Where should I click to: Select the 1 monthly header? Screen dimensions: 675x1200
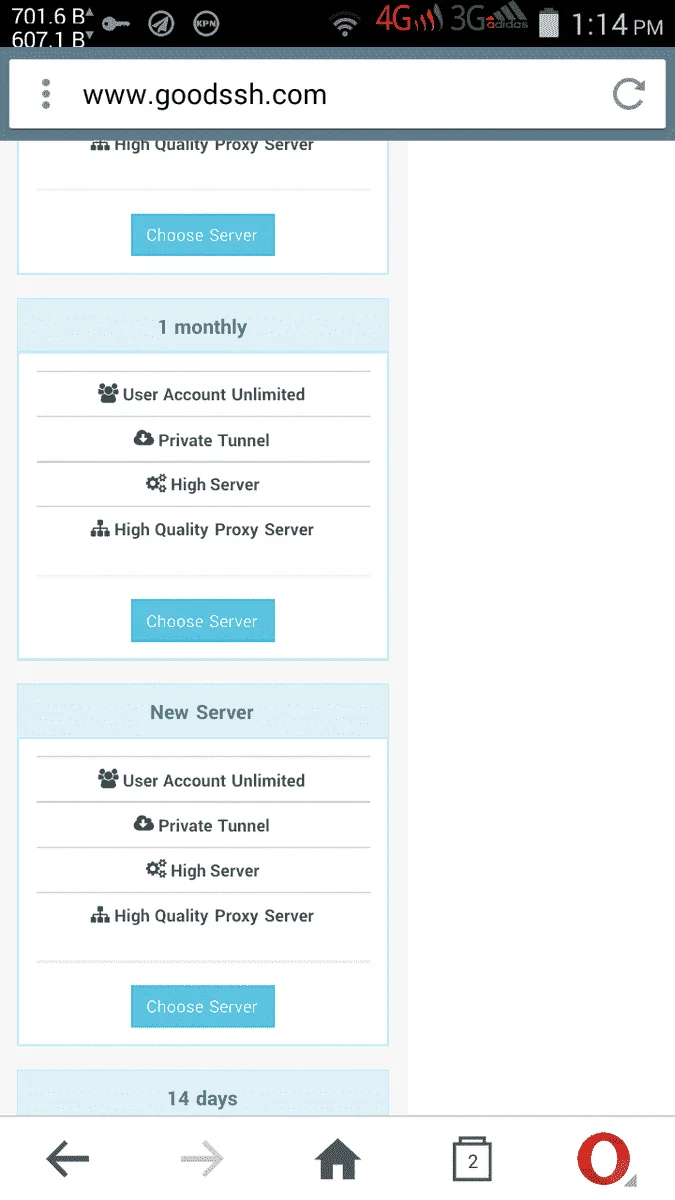pyautogui.click(x=202, y=326)
